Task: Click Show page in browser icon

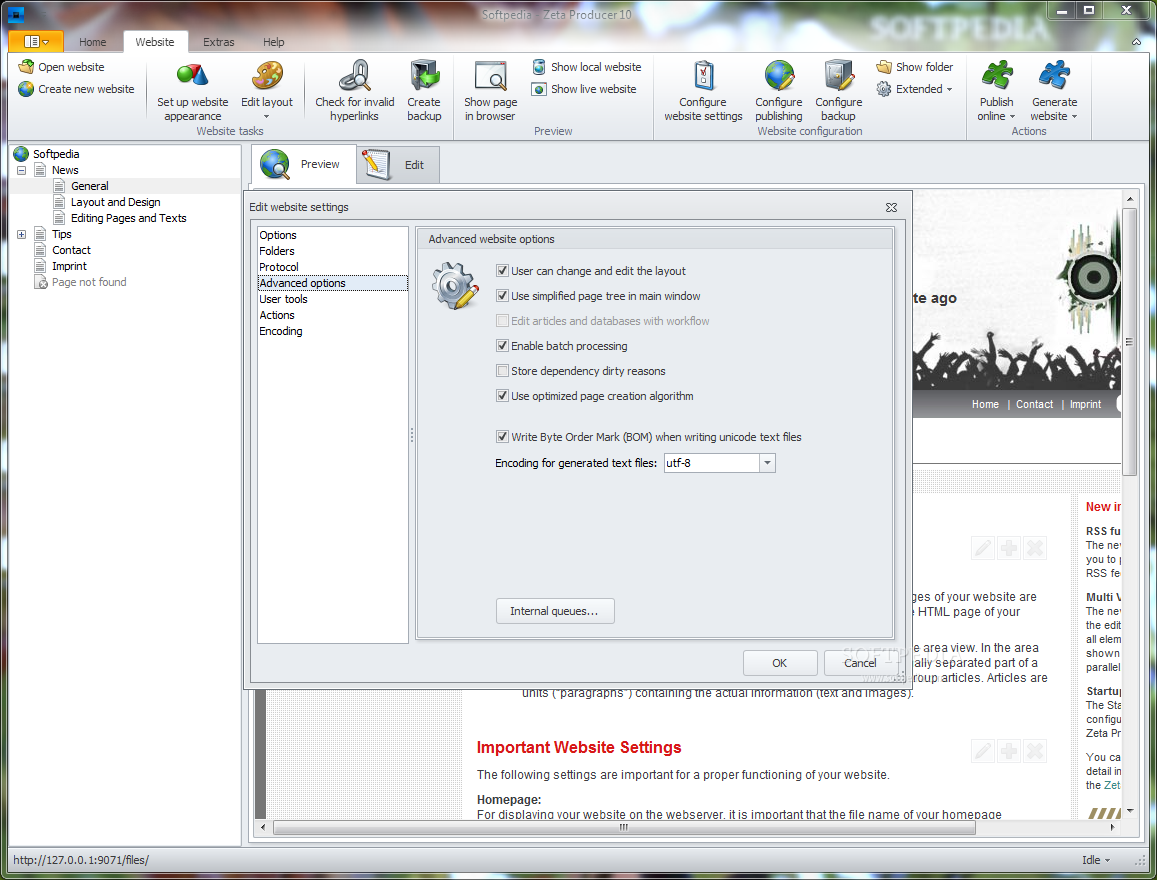Action: pos(491,75)
